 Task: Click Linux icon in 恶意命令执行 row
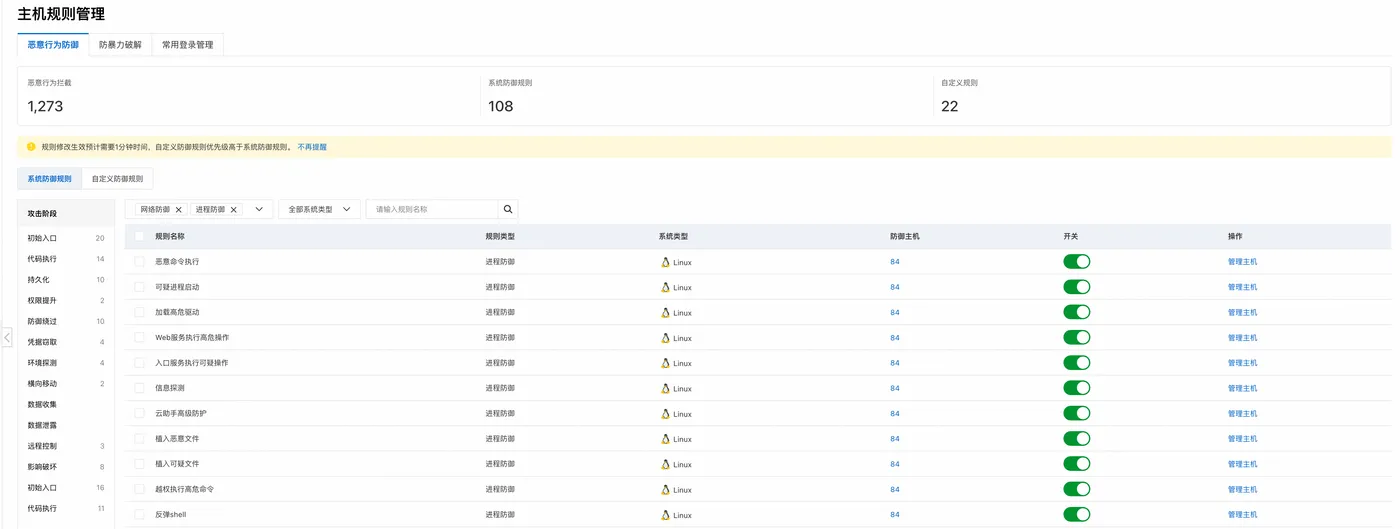(665, 262)
